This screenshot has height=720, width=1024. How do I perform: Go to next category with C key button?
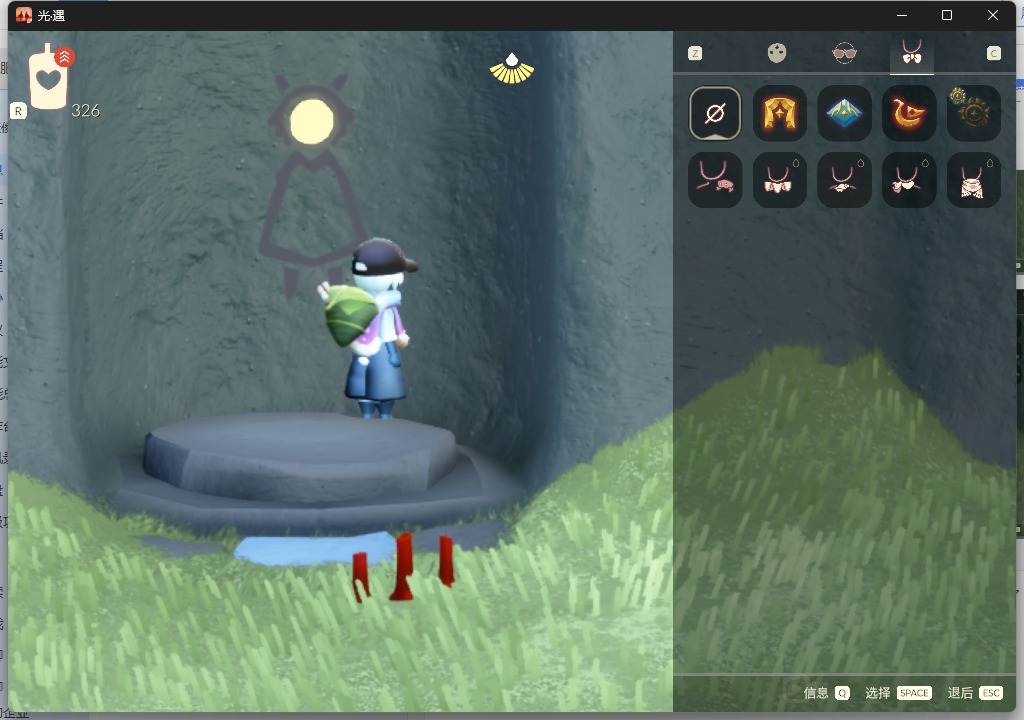(993, 54)
